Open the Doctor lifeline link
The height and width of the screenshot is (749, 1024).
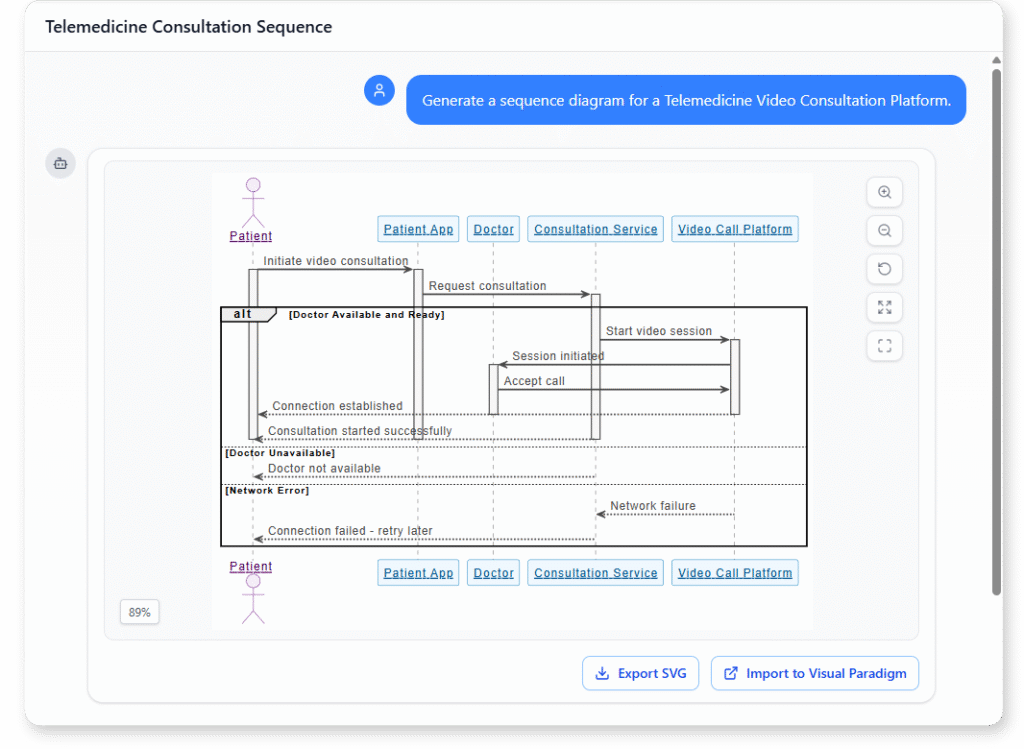pos(493,229)
